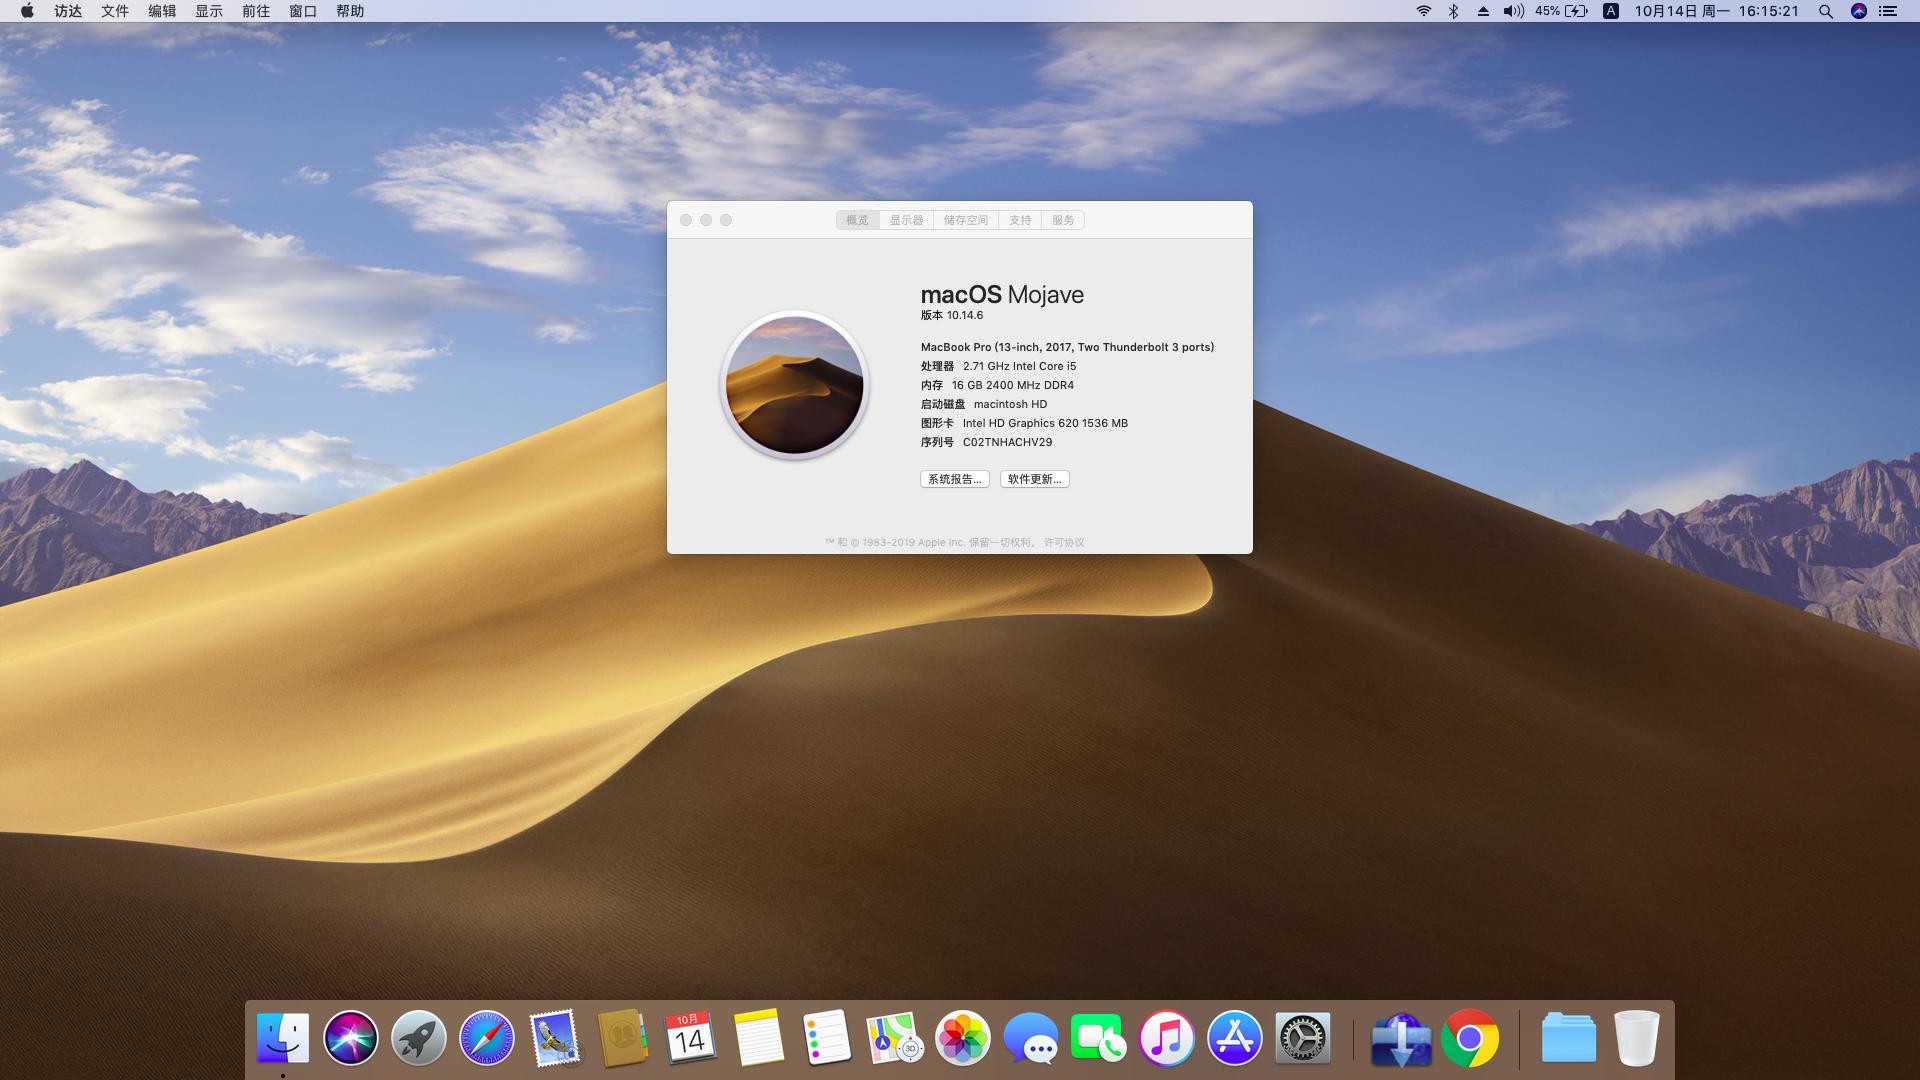Screen dimensions: 1920x1080
Task: Open the Messages app in the Dock
Action: click(x=1030, y=1037)
